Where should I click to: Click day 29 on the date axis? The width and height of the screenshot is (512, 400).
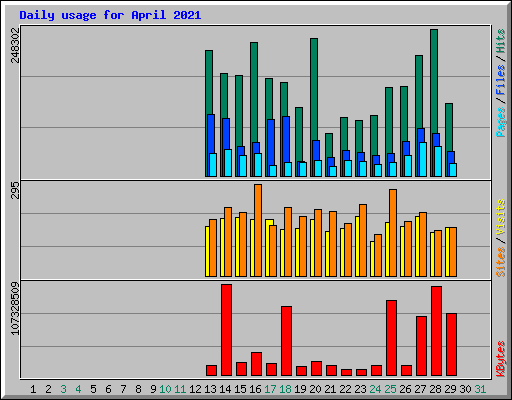click(x=450, y=389)
